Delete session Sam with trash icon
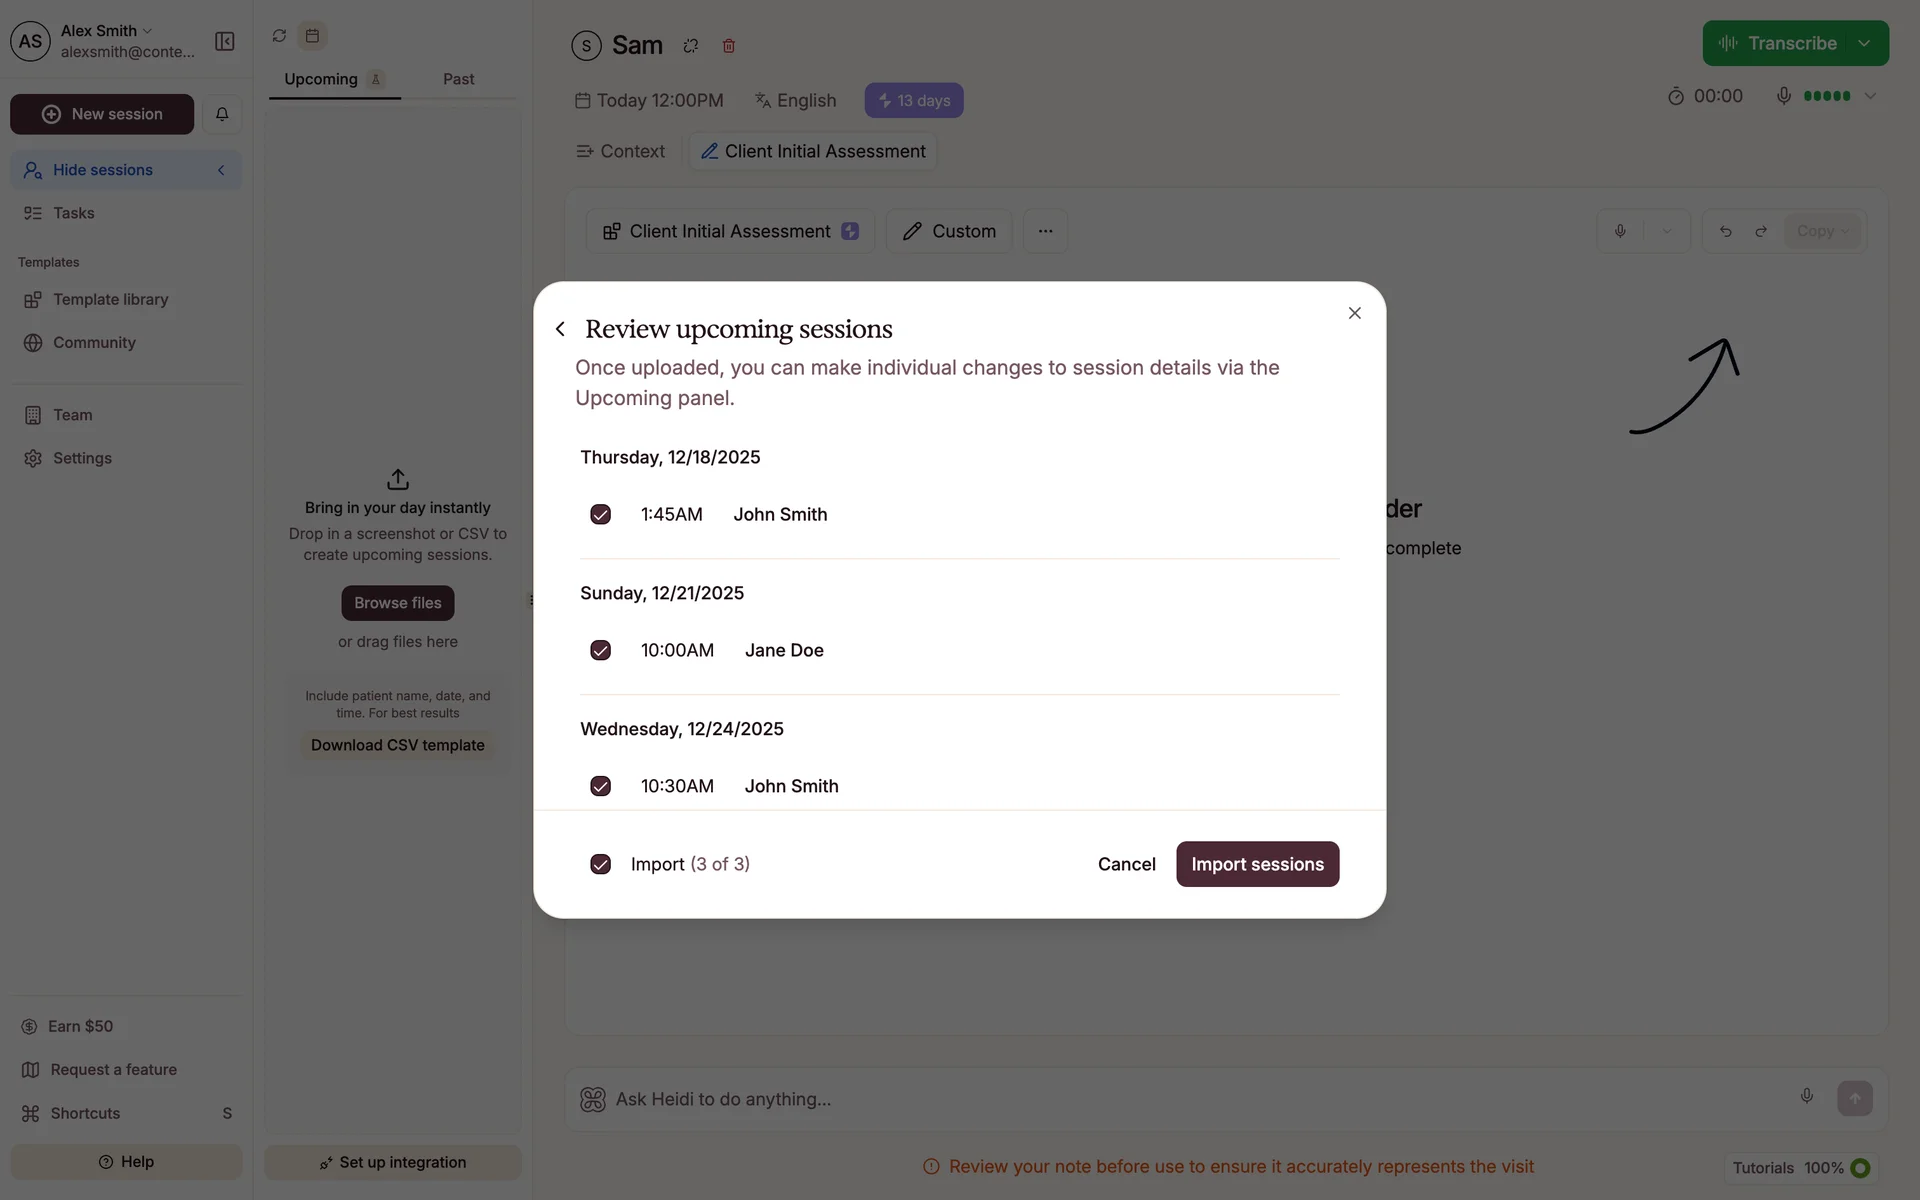Viewport: 1920px width, 1200px height. point(729,46)
